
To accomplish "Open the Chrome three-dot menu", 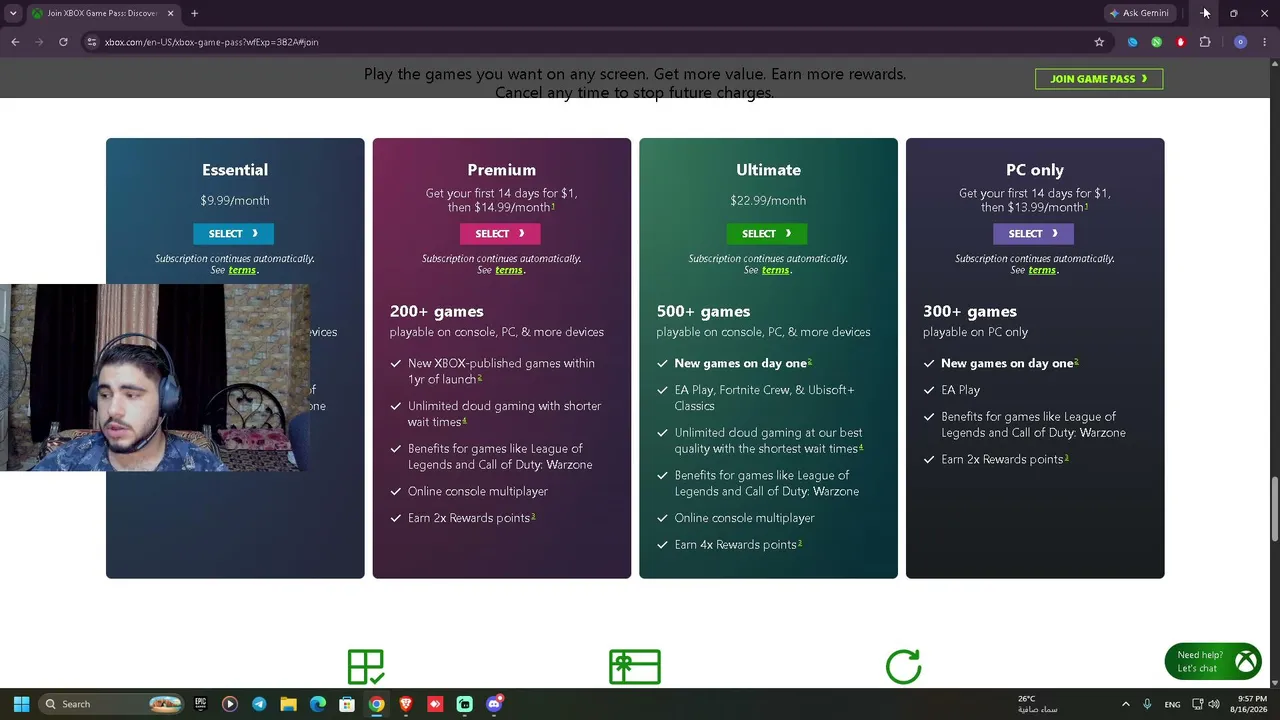I will [1265, 42].
